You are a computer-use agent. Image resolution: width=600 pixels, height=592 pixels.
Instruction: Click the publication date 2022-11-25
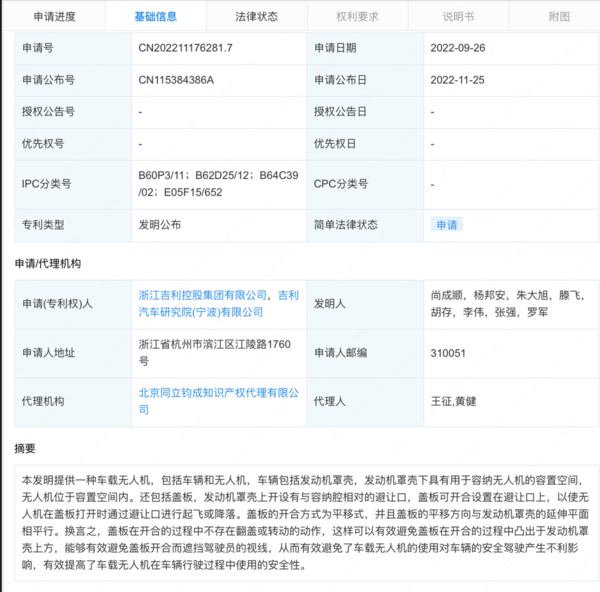[x=457, y=80]
